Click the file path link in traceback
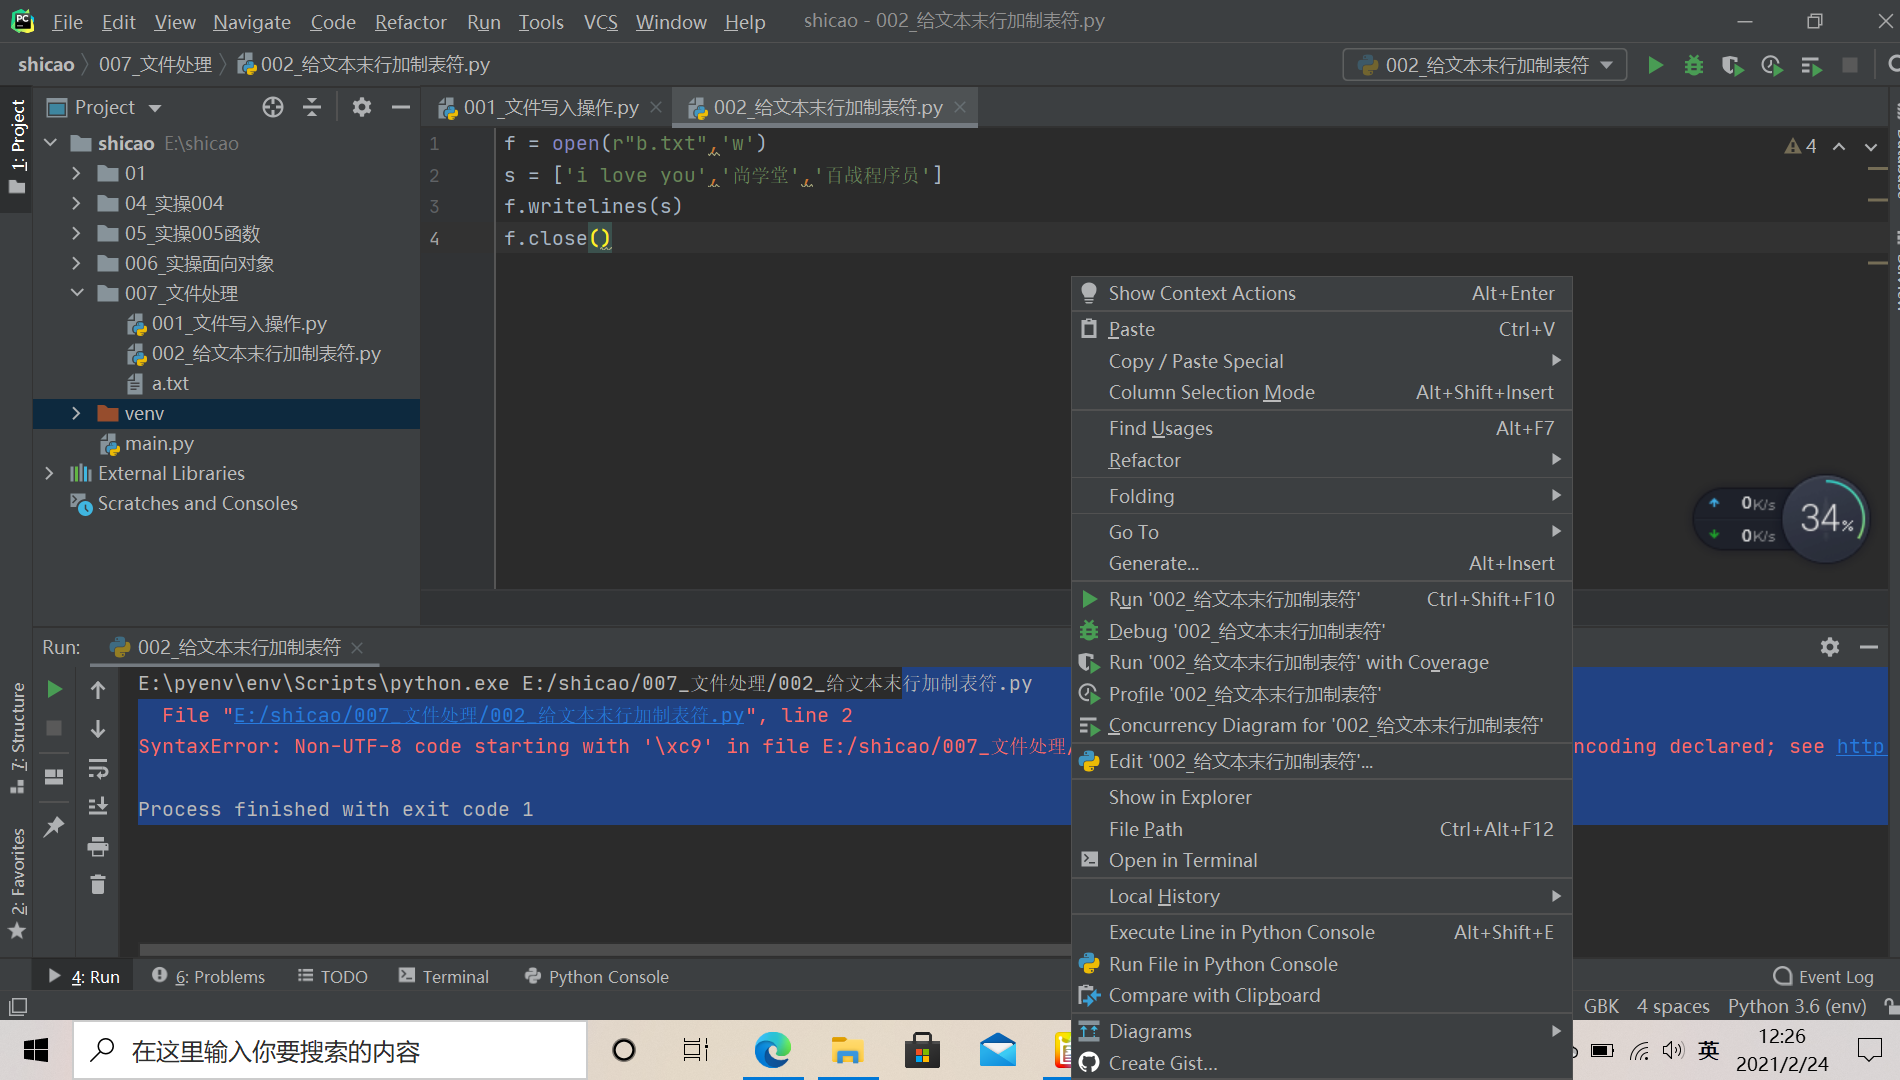The image size is (1900, 1080). tap(489, 715)
